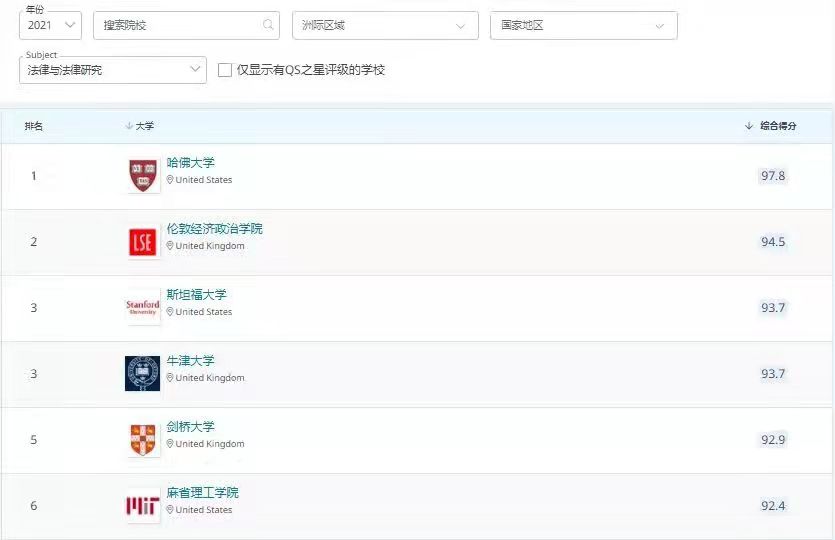Click the LSE red logo
The height and width of the screenshot is (540, 835).
(143, 242)
